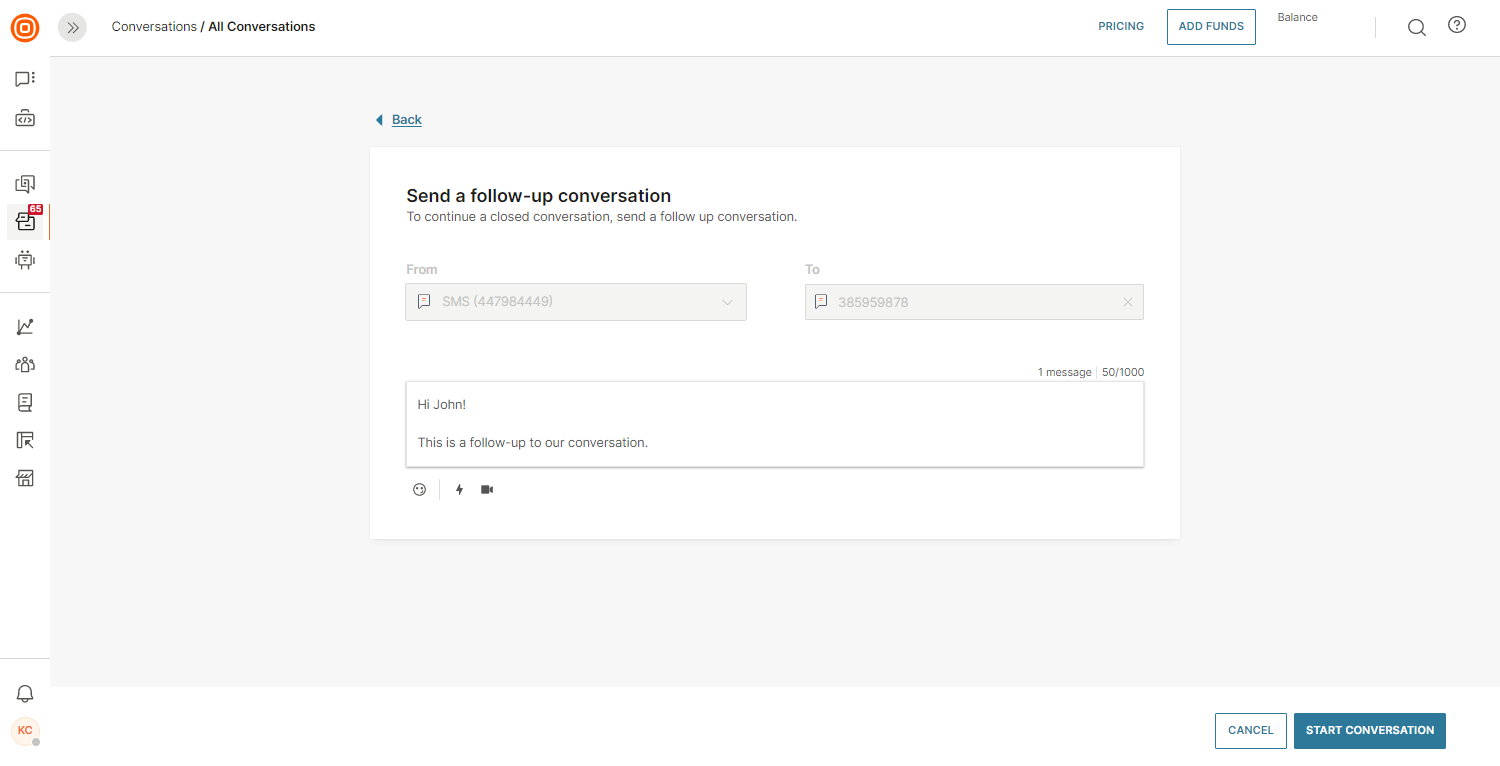Open the Pricing link
Viewport: 1500px width, 766px height.
pyautogui.click(x=1121, y=27)
